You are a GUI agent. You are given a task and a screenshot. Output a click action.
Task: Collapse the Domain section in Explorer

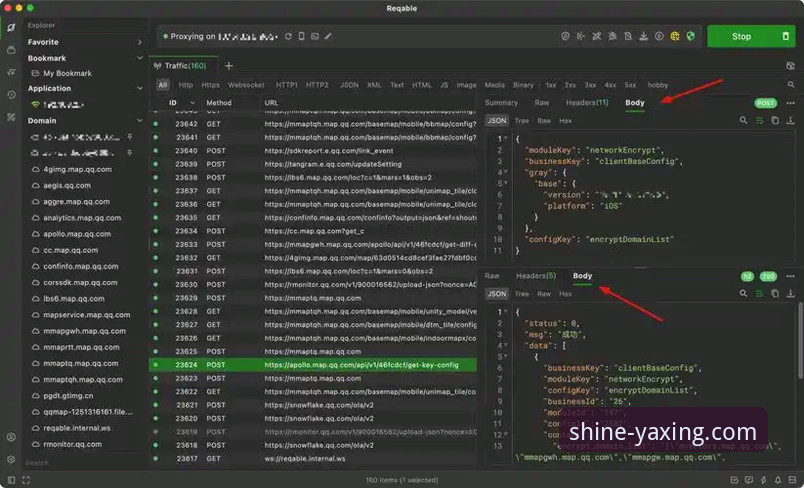coord(139,120)
